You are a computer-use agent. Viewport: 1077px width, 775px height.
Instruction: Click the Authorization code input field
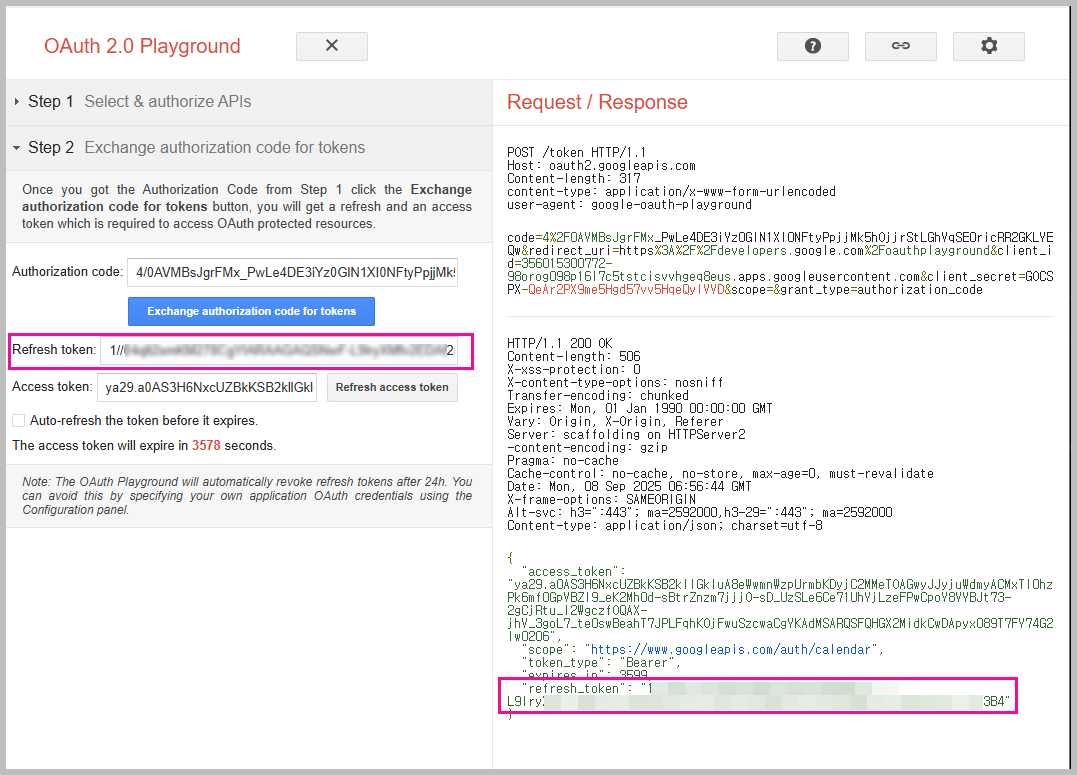(x=292, y=272)
